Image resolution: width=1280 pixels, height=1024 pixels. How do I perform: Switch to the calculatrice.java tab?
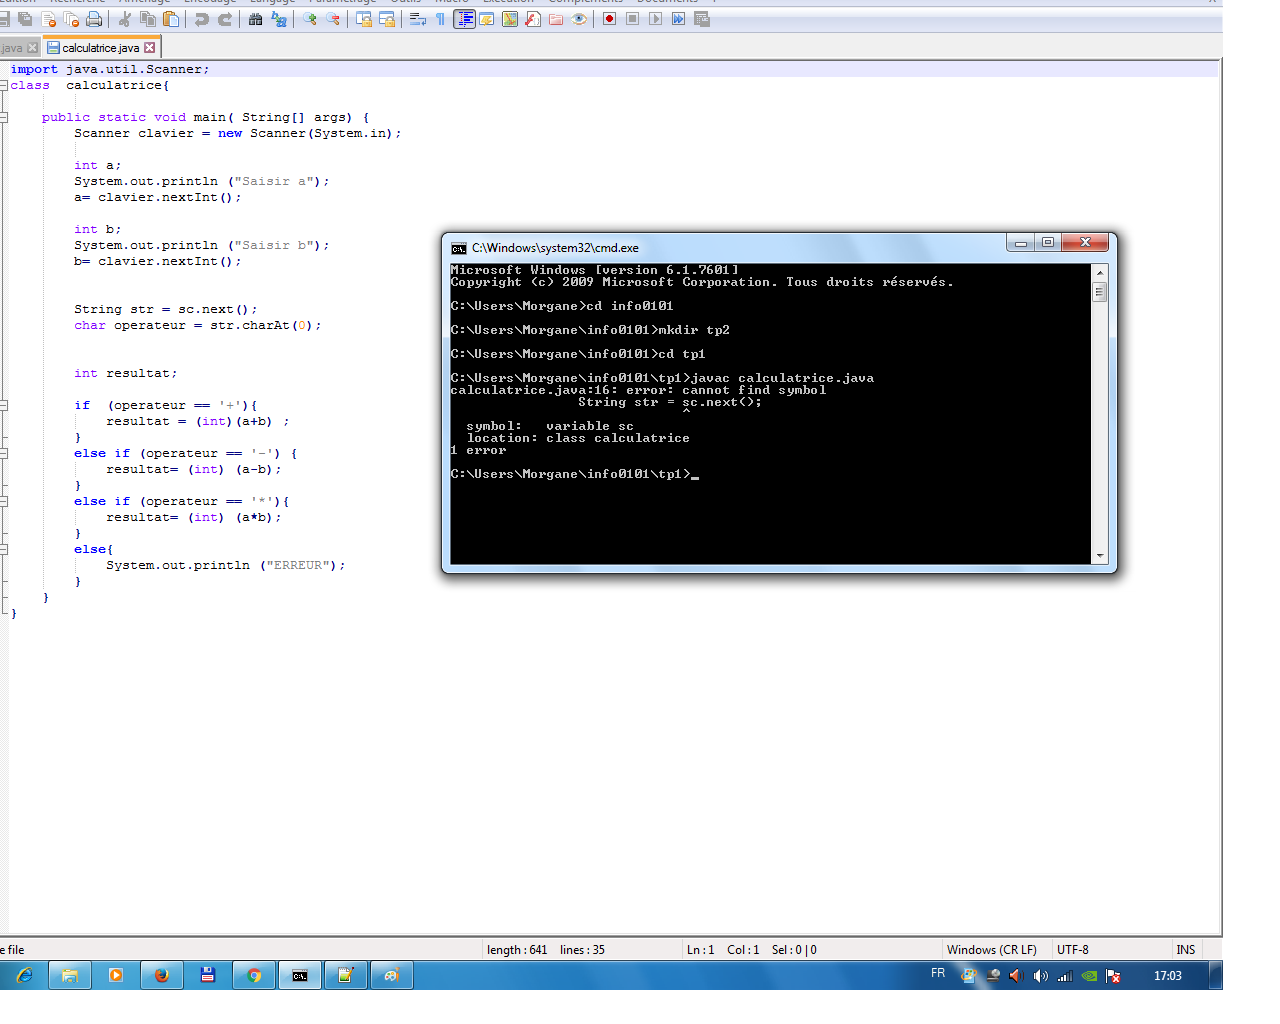click(x=103, y=46)
